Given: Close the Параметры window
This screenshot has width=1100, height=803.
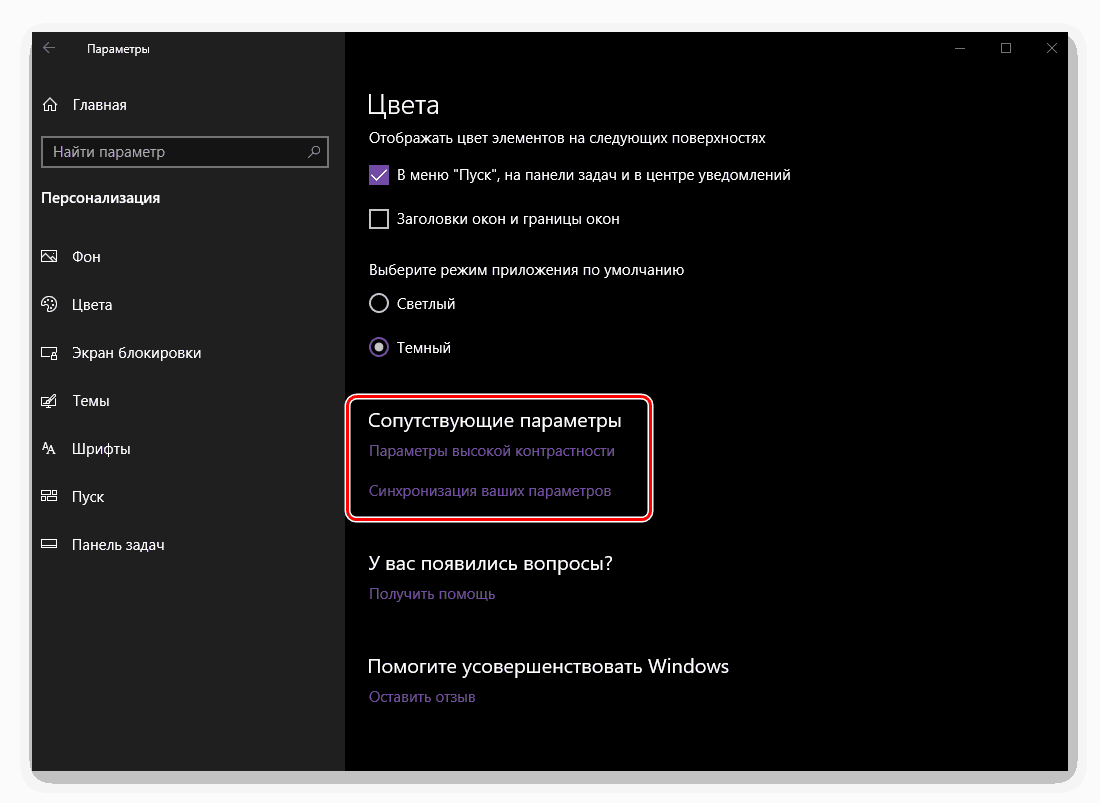Looking at the screenshot, I should (1051, 48).
